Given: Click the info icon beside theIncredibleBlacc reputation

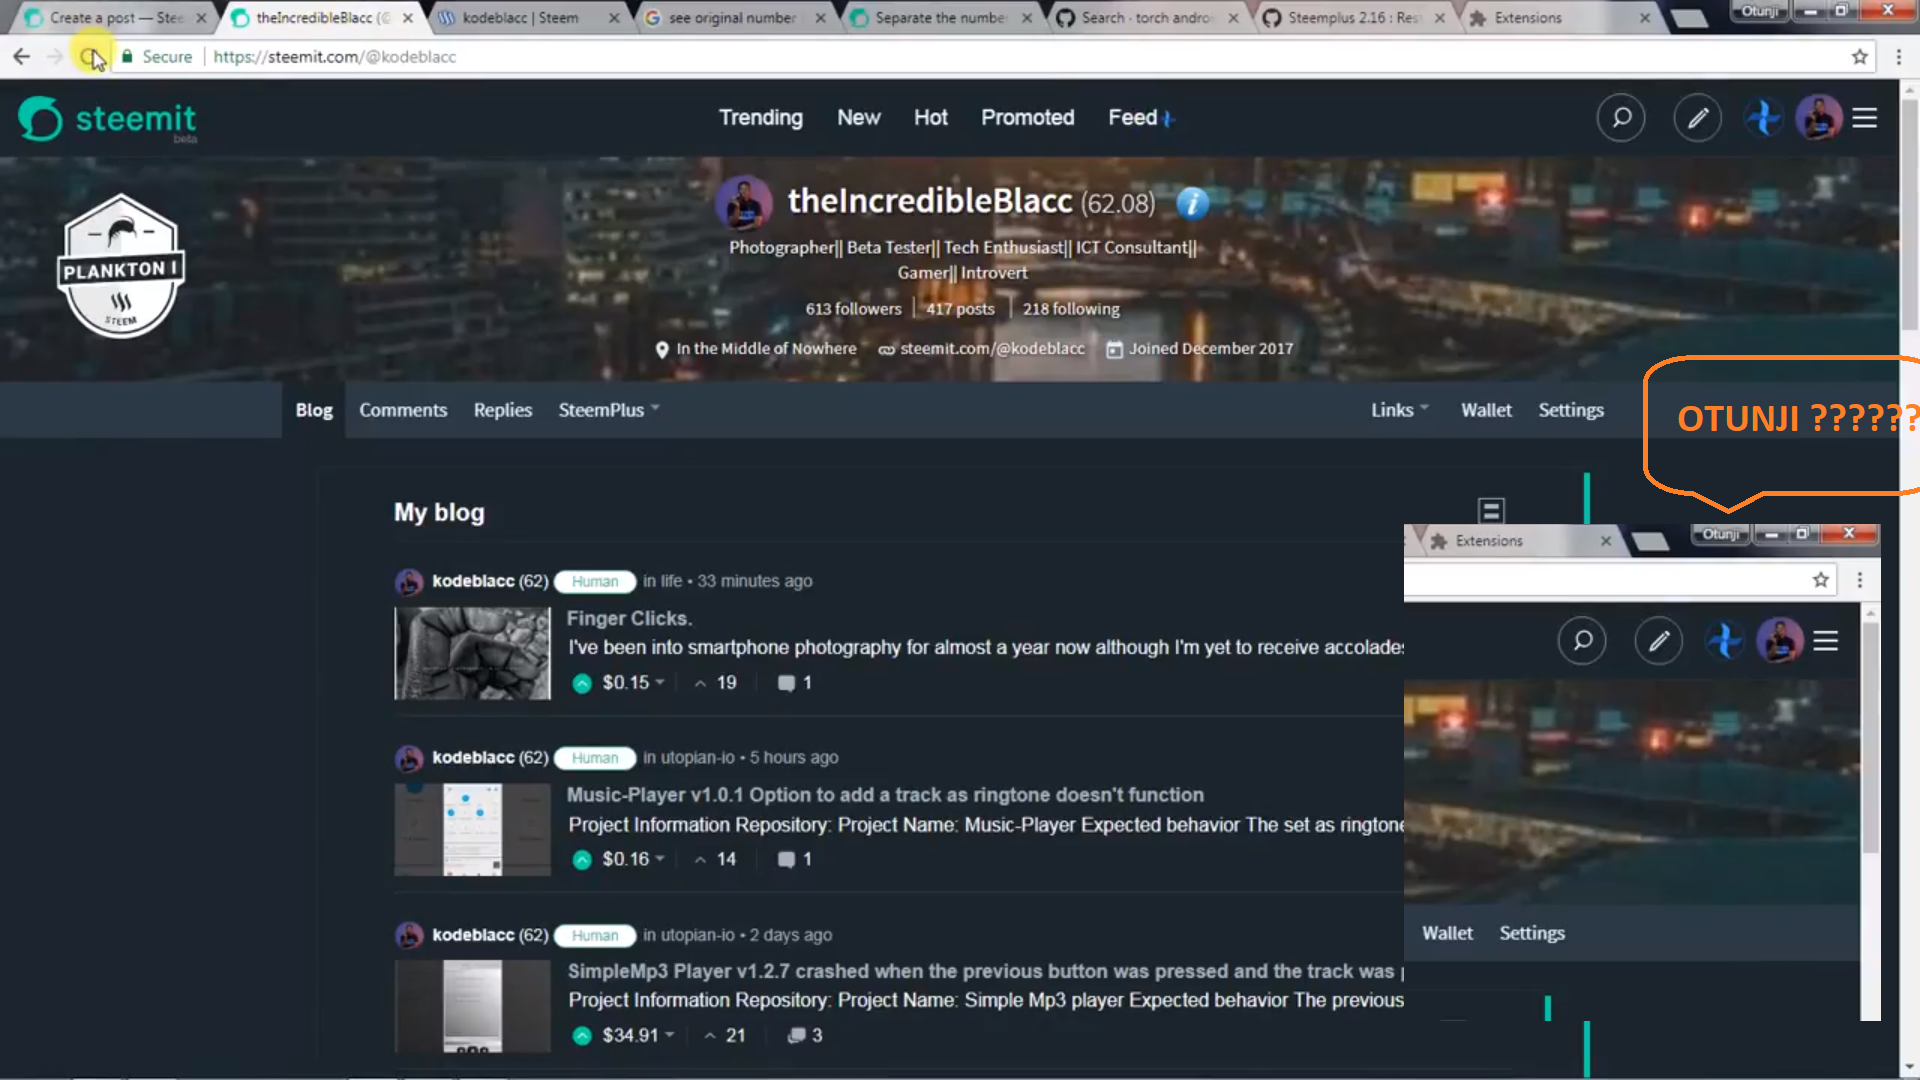Looking at the screenshot, I should click(x=1191, y=203).
